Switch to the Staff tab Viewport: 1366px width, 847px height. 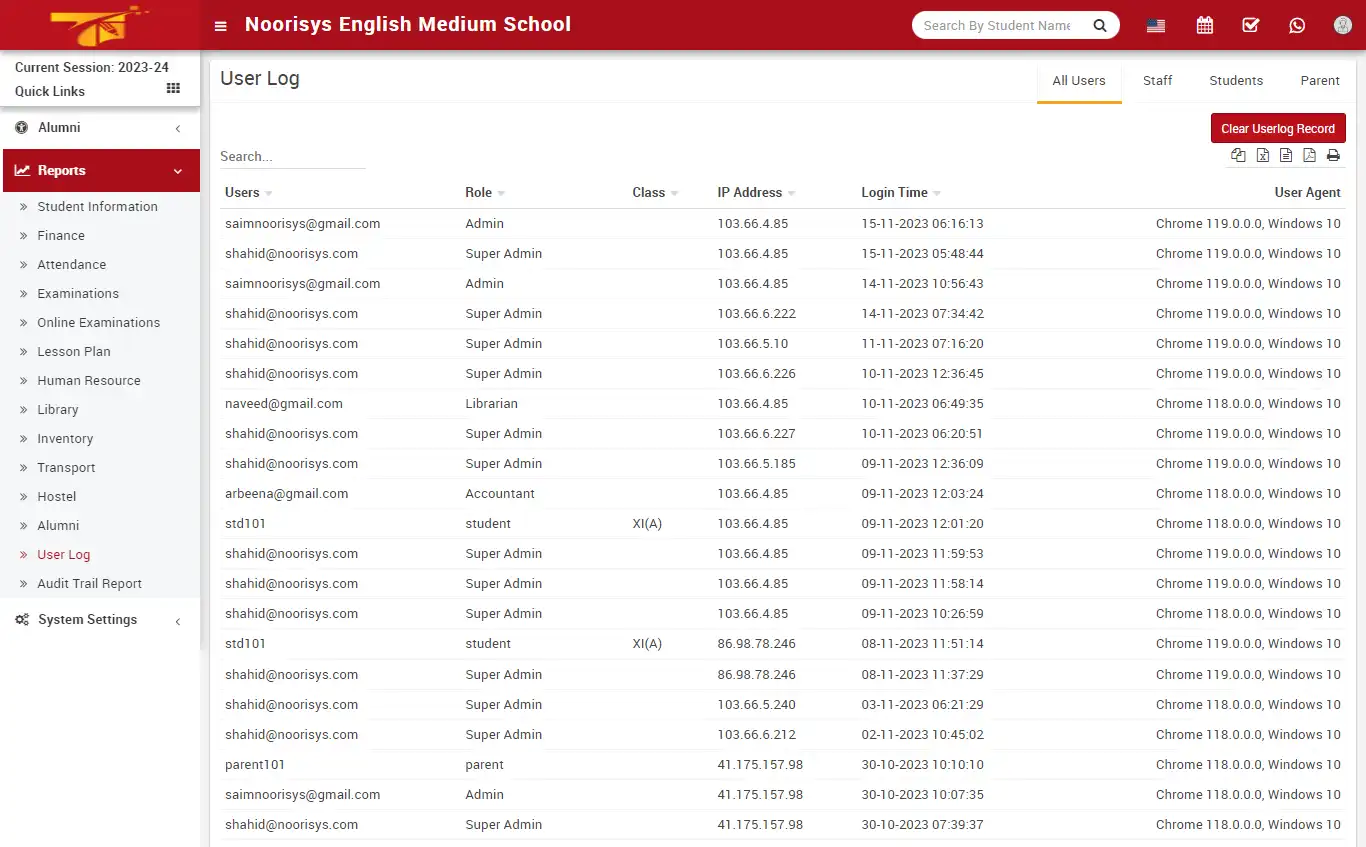click(1157, 80)
